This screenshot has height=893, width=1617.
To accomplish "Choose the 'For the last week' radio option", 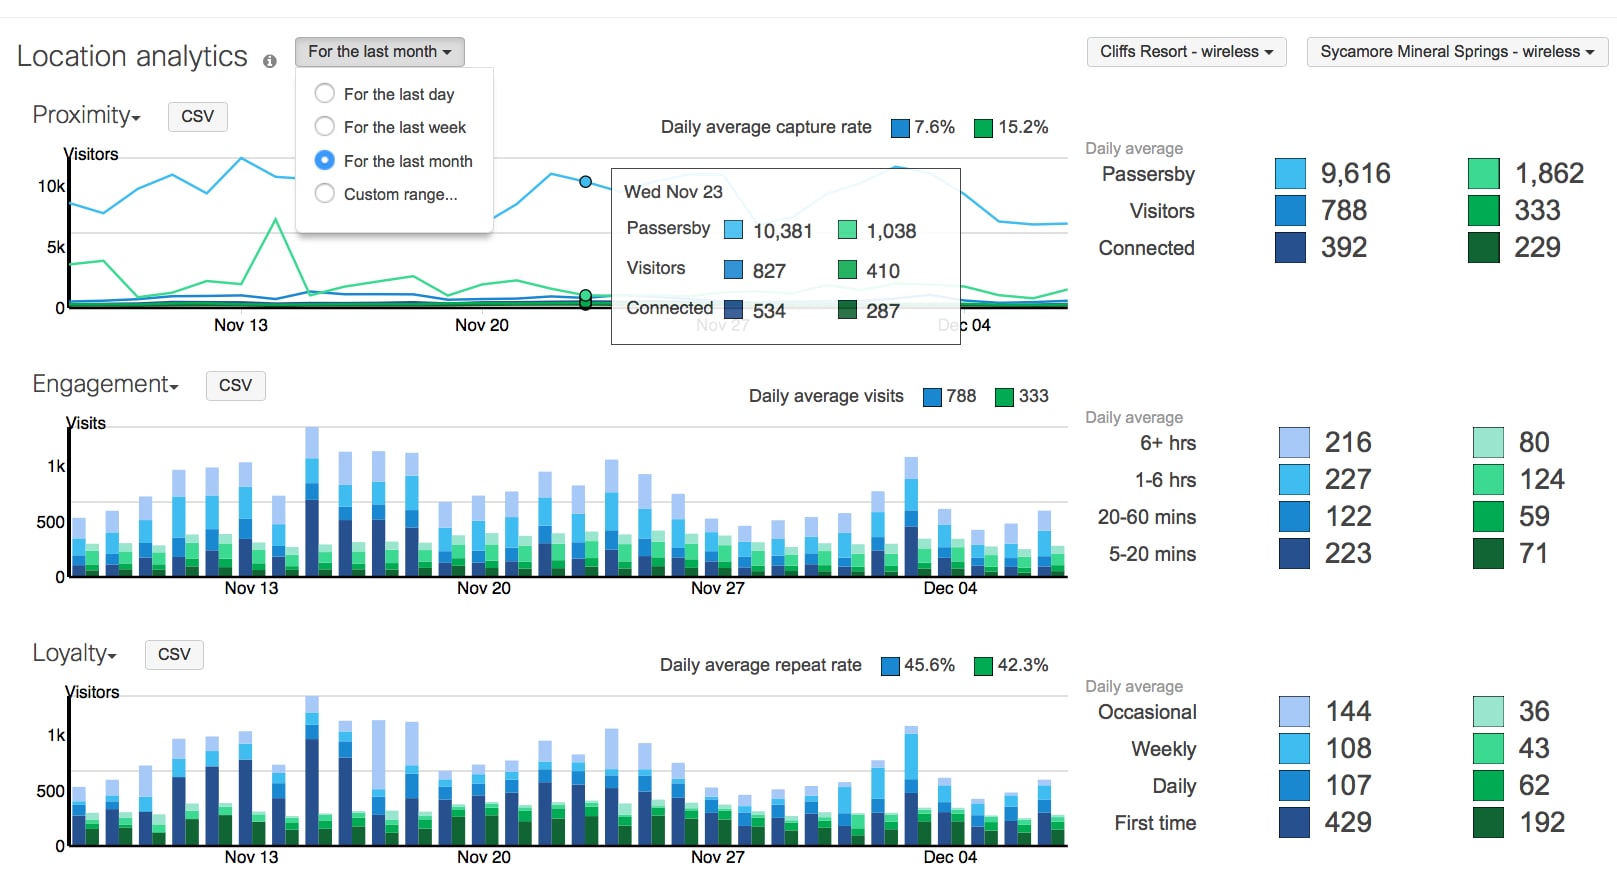I will tap(325, 127).
